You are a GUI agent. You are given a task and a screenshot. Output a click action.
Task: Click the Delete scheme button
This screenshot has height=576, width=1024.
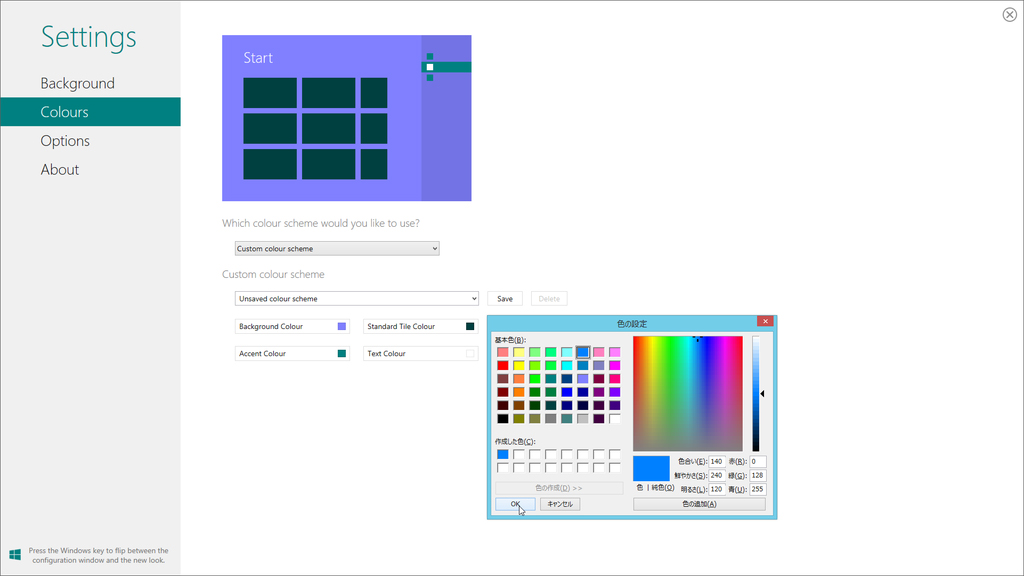tap(549, 298)
